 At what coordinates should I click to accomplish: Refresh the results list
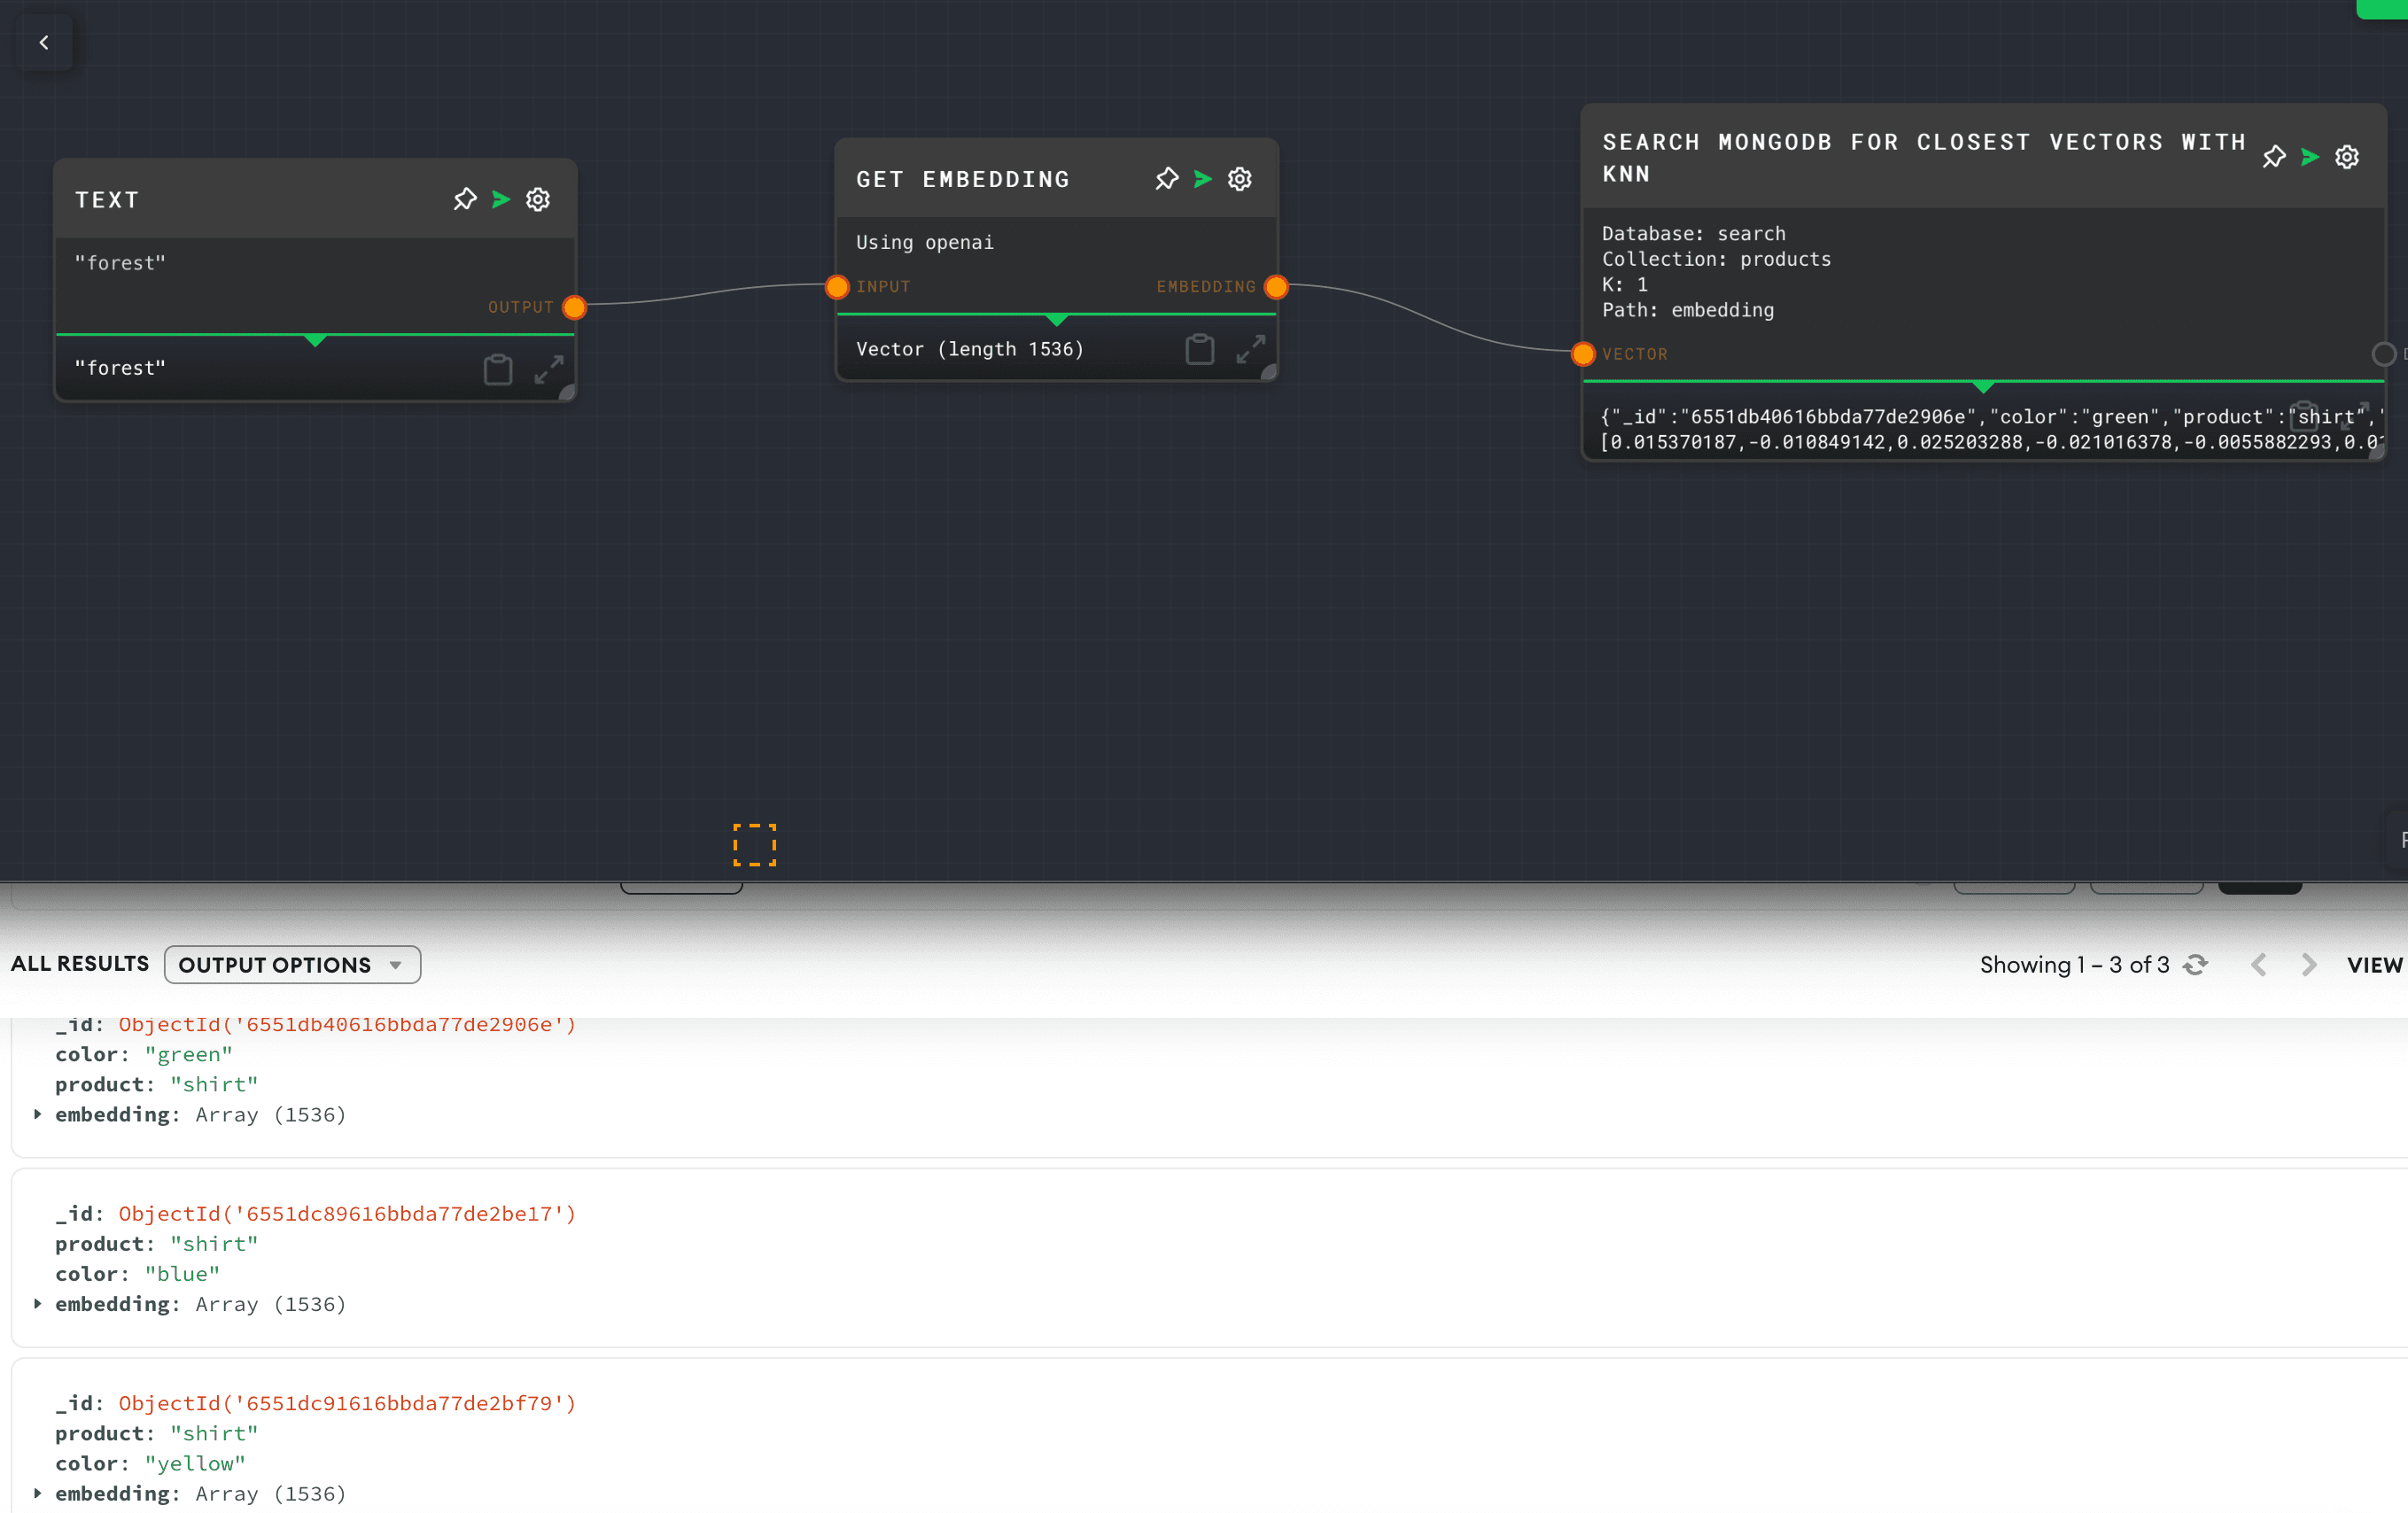(x=2196, y=965)
